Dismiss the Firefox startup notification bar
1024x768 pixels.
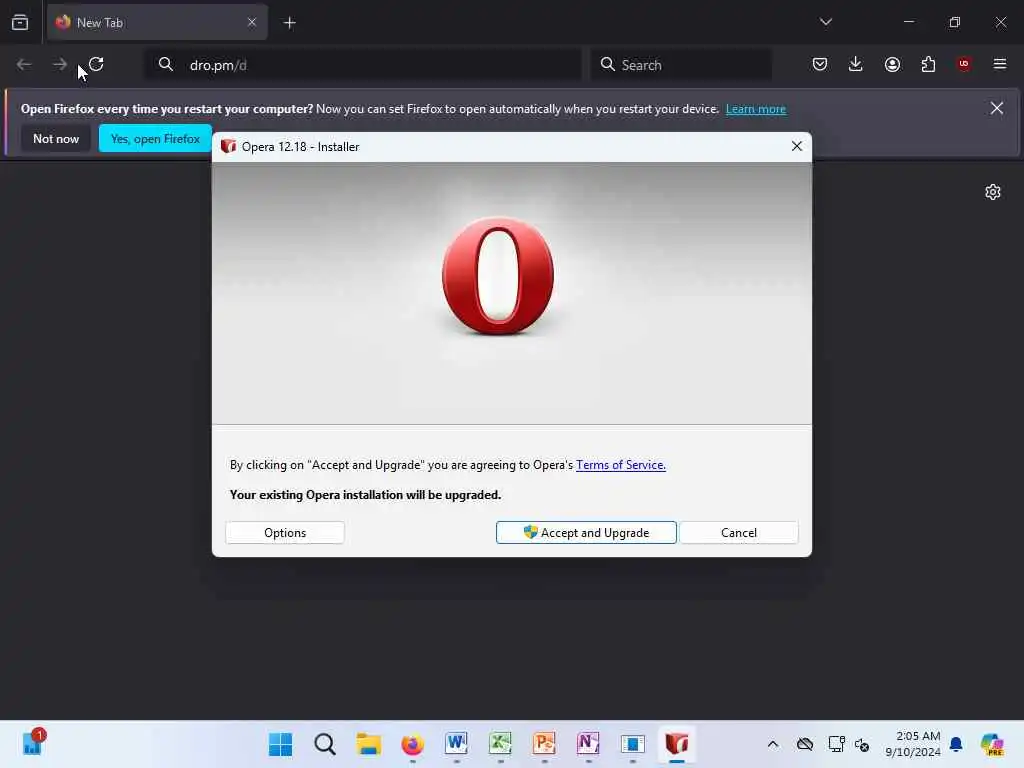click(997, 108)
